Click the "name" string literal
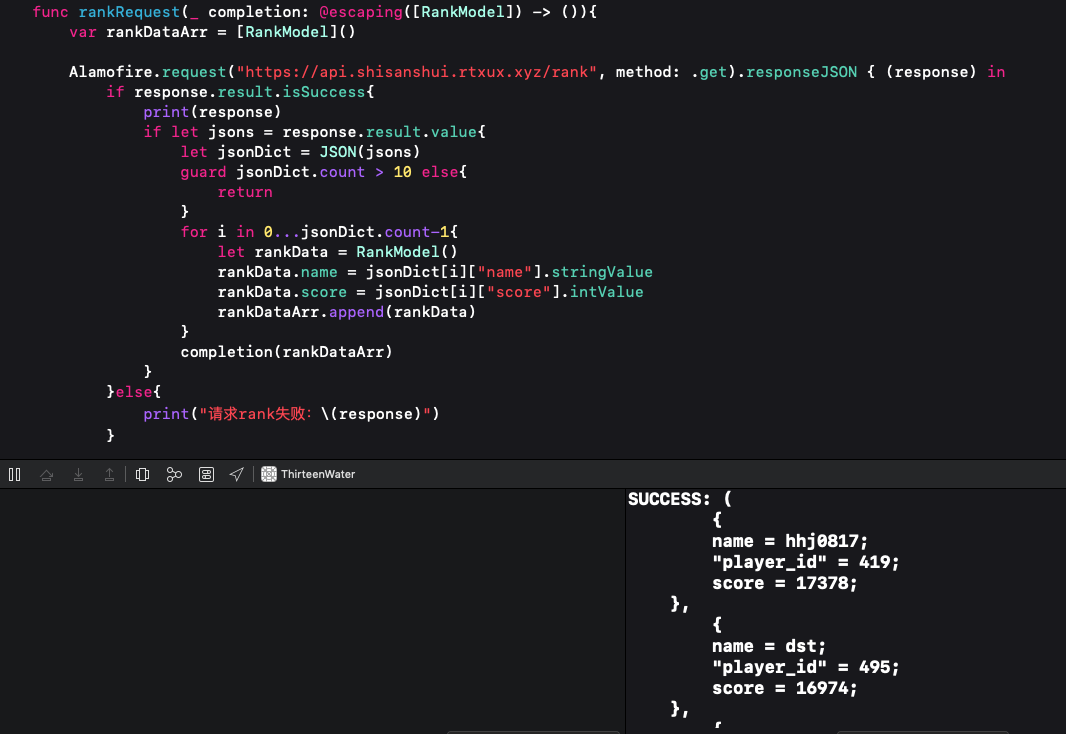 (504, 272)
